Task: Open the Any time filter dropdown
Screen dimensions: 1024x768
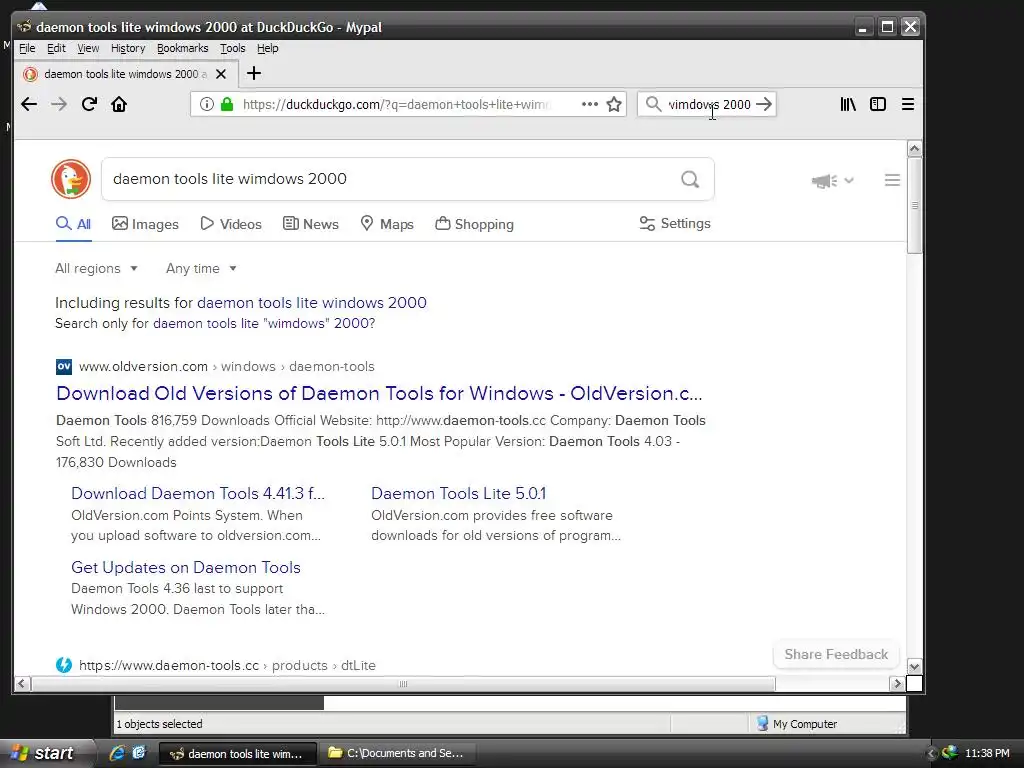Action: coord(201,268)
